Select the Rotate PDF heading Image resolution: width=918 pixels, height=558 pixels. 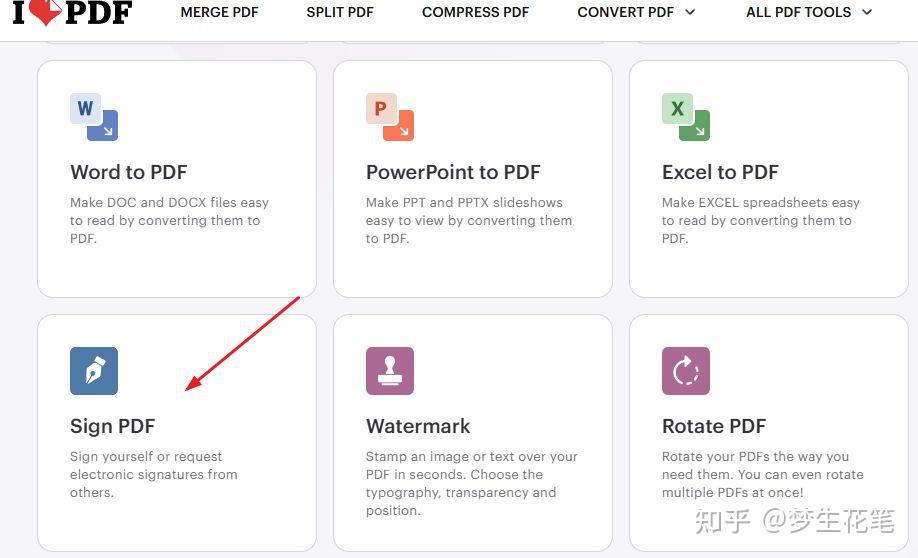[x=714, y=426]
